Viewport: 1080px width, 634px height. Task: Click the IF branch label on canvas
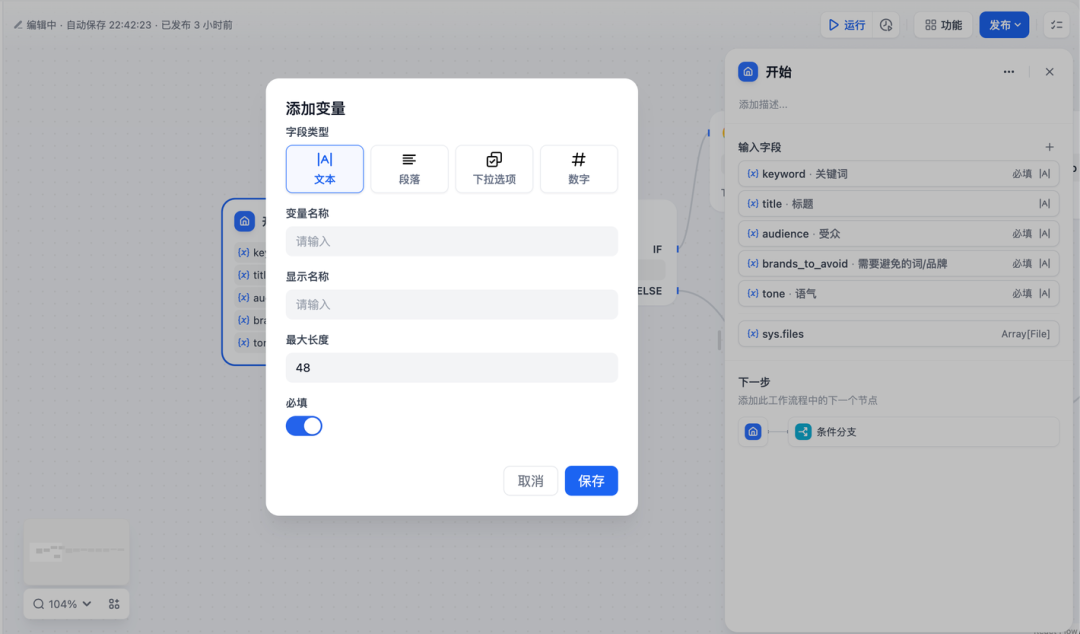pos(657,249)
